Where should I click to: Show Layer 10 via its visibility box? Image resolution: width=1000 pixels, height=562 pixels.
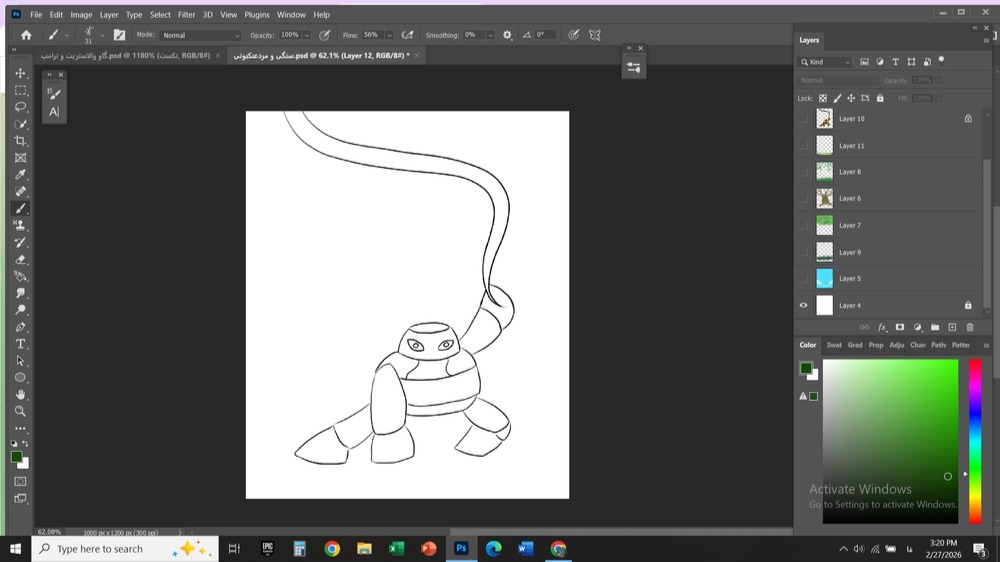point(804,119)
